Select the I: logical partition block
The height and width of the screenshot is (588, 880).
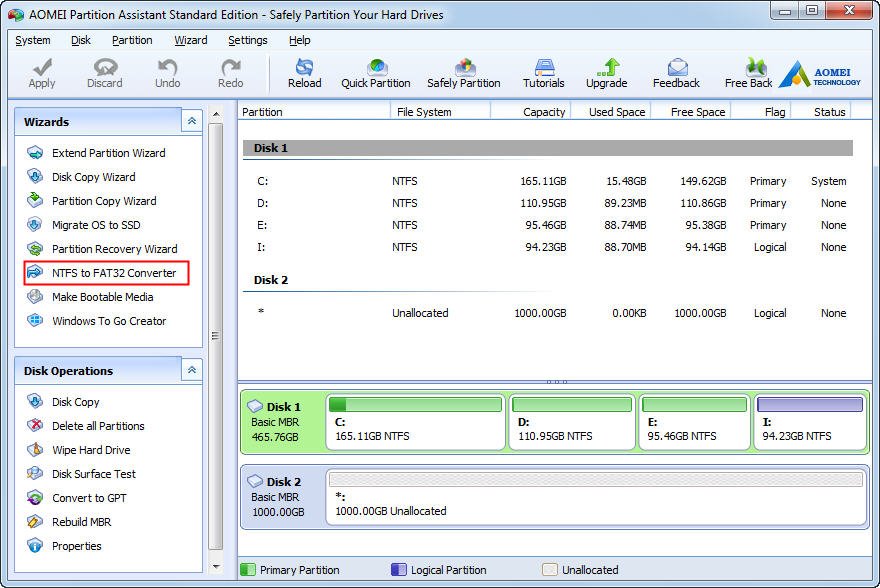809,421
